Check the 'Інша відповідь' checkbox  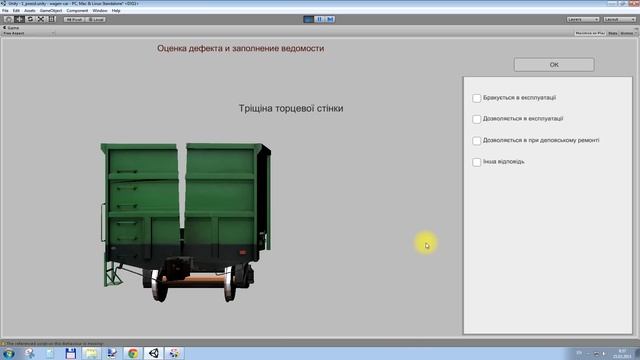476,162
